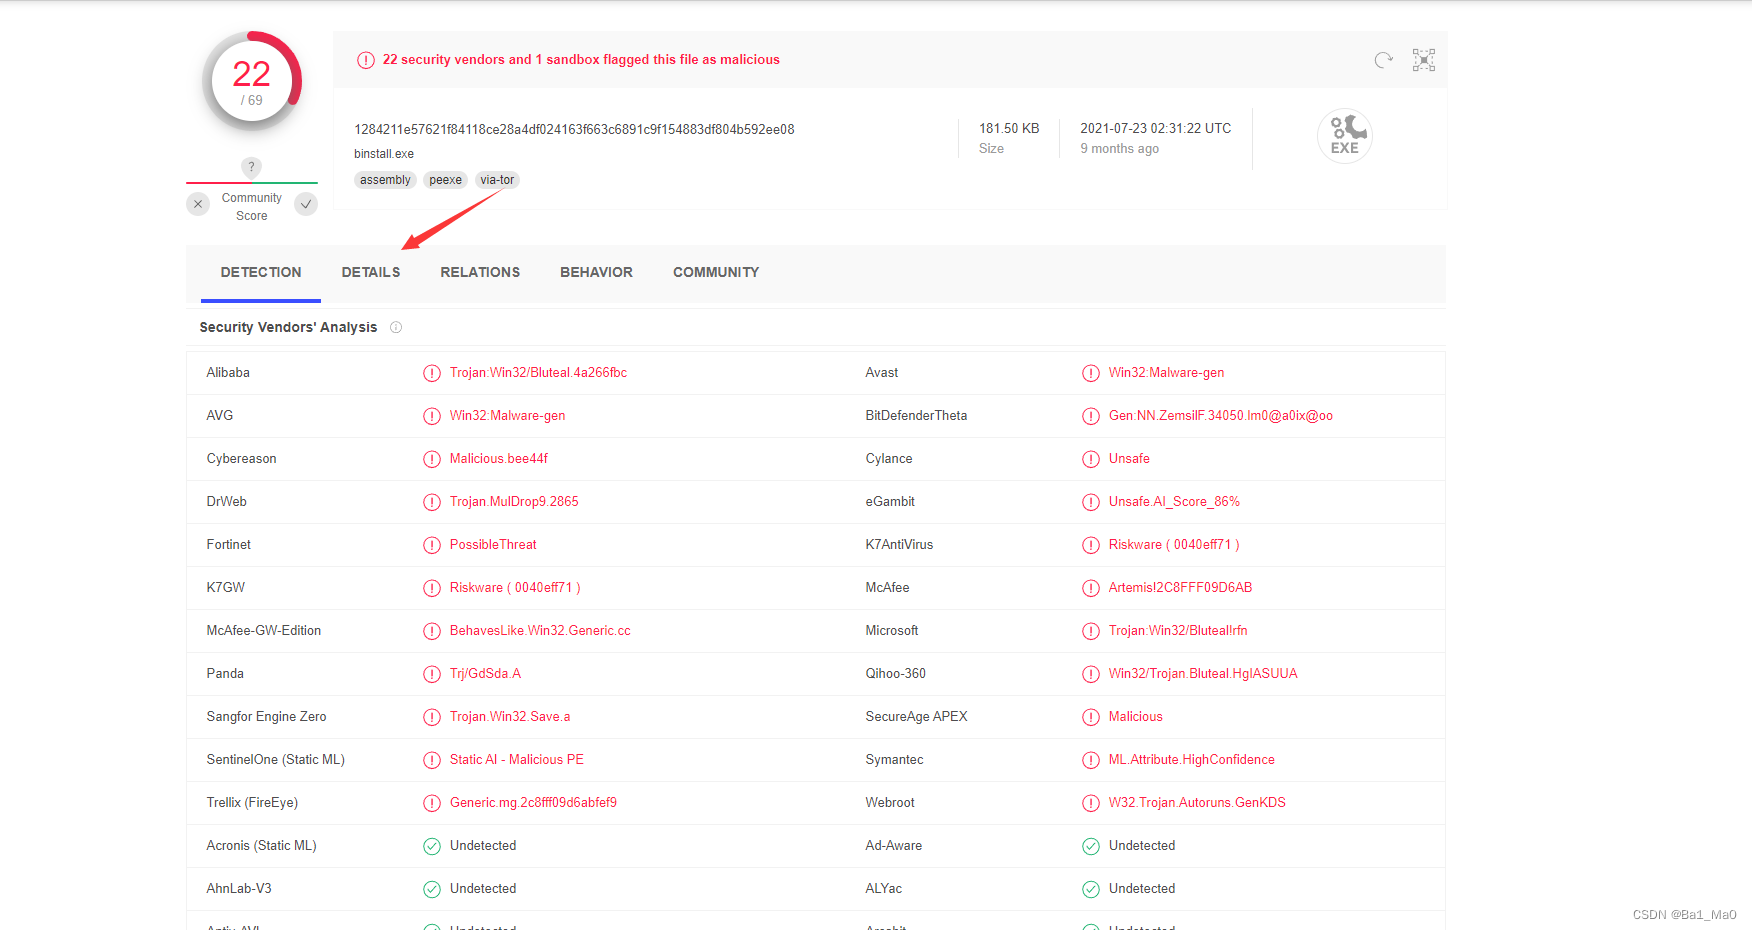Click the ALYac undetected checkmark icon

[1091, 889]
